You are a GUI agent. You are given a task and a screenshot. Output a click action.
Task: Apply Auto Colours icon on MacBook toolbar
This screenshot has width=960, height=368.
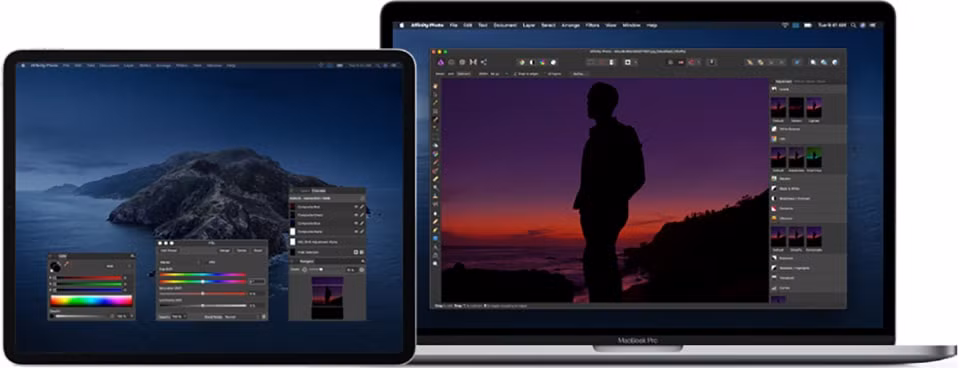[542, 62]
